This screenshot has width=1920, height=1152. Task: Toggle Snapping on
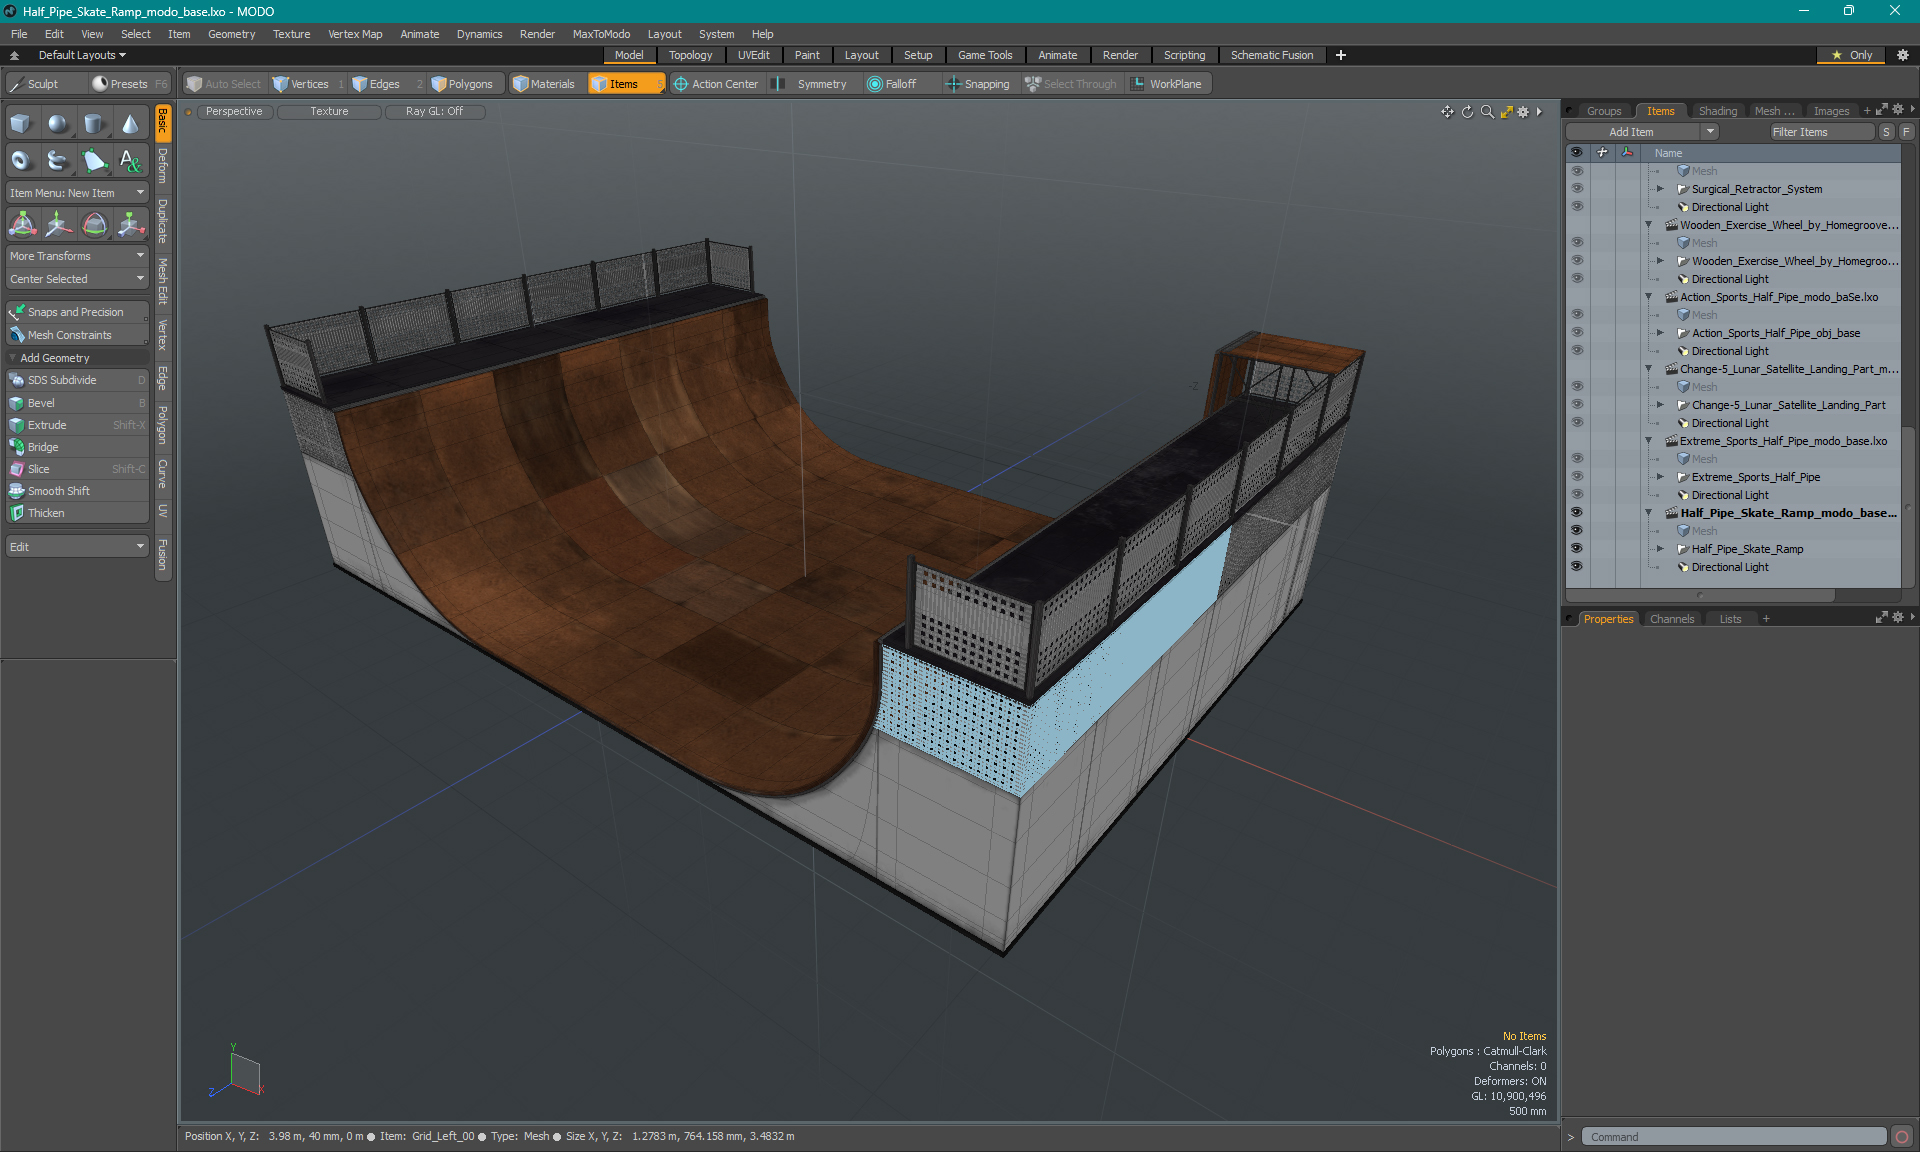pyautogui.click(x=978, y=84)
